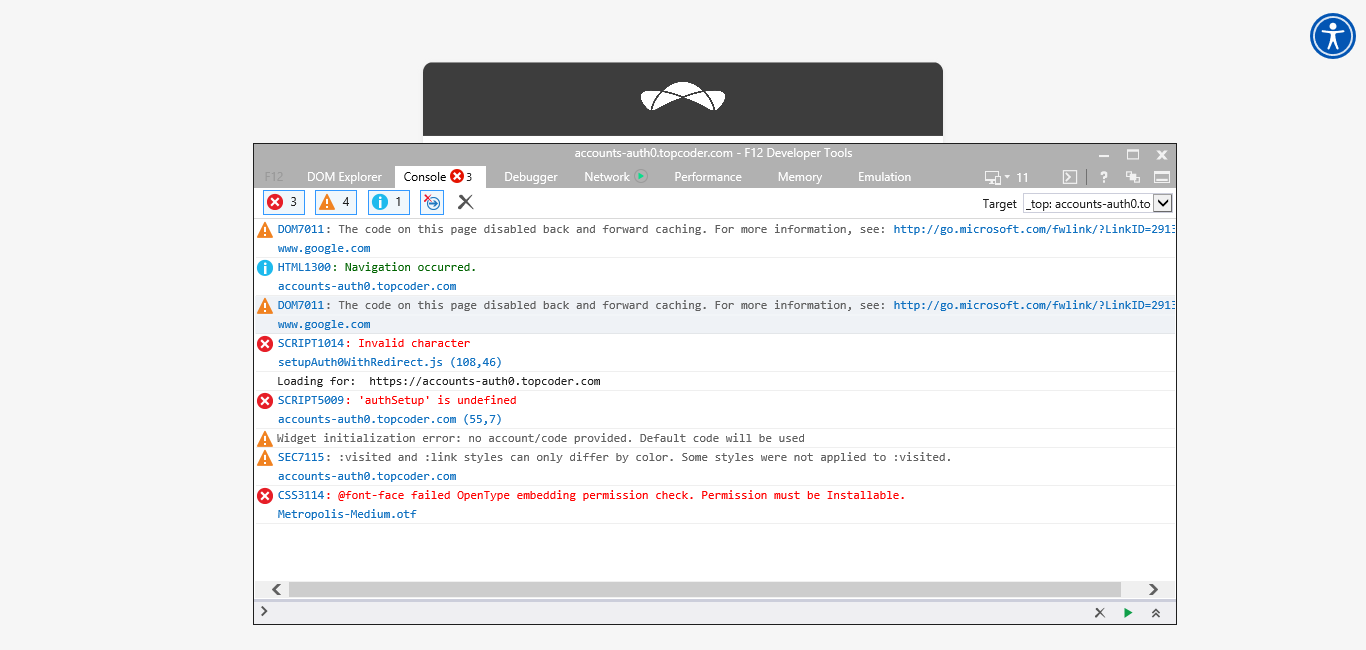Click info icon beside HTML1300
The width and height of the screenshot is (1366, 650).
265,268
